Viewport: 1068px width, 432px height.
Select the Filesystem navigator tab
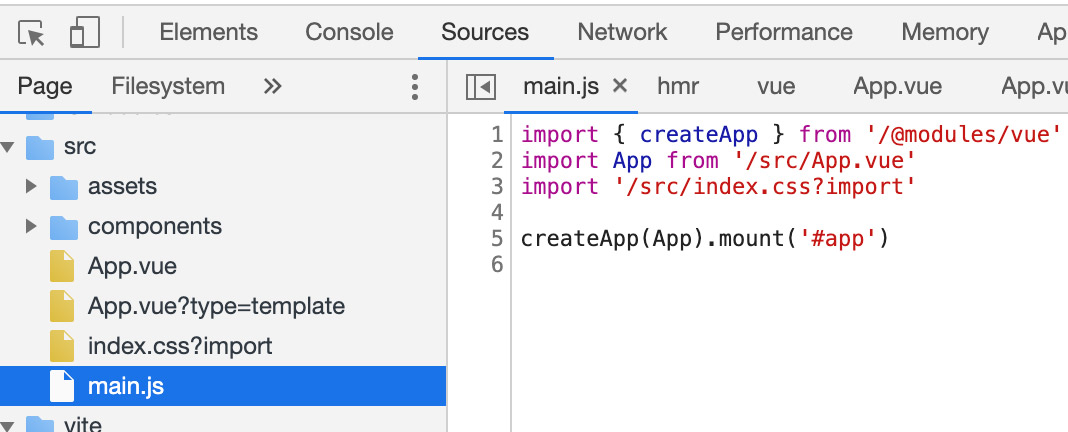(168, 86)
